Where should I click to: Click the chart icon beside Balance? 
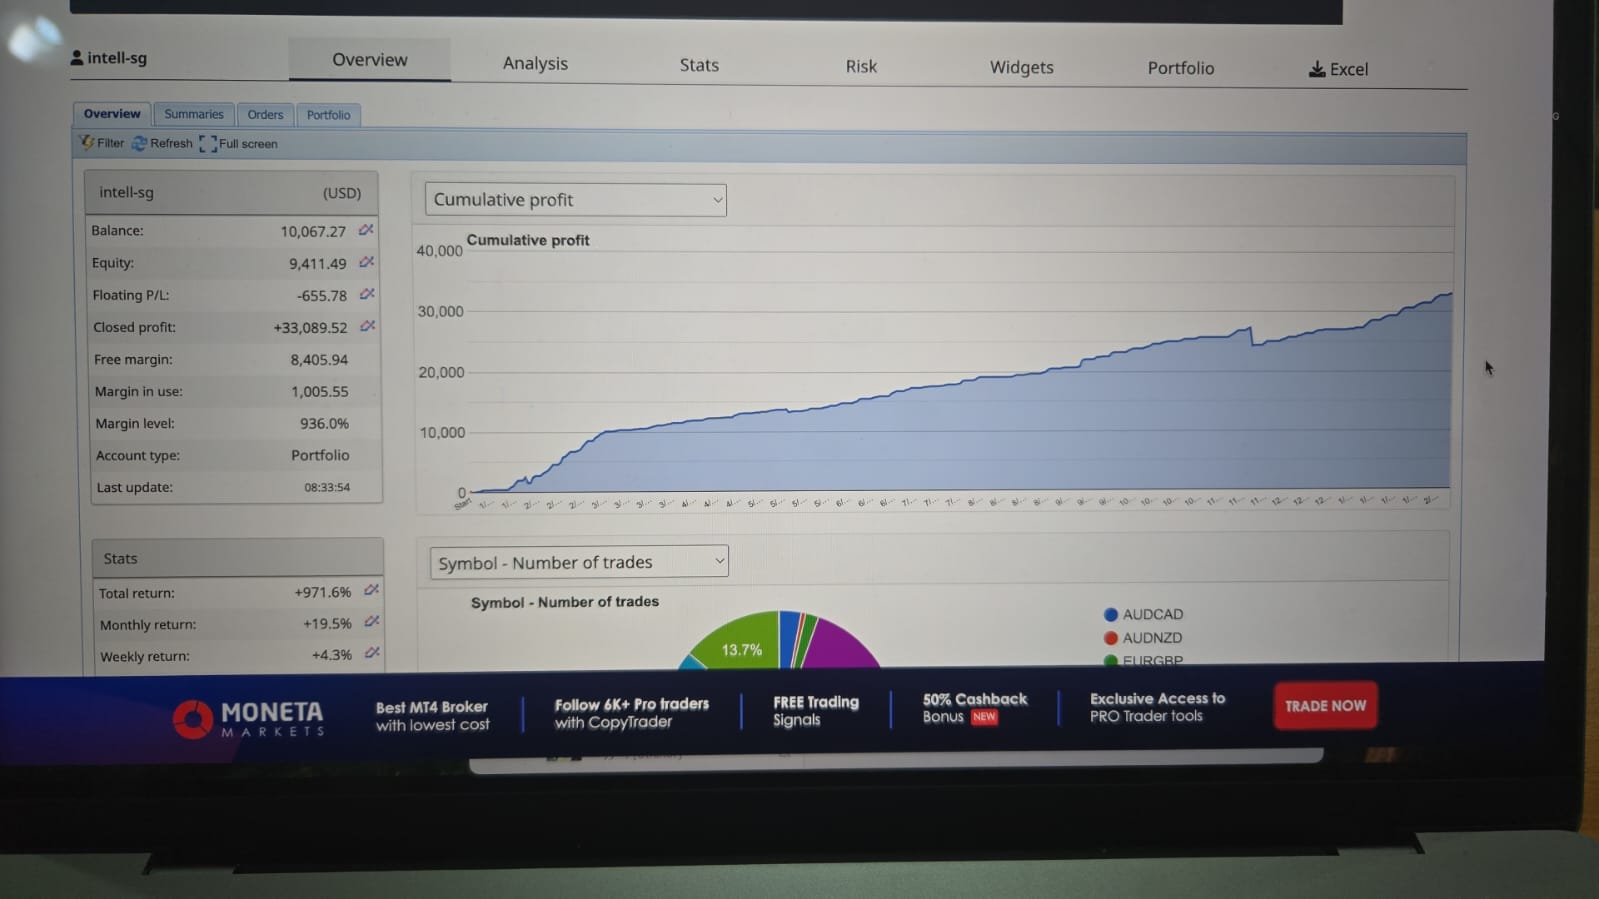click(x=366, y=230)
